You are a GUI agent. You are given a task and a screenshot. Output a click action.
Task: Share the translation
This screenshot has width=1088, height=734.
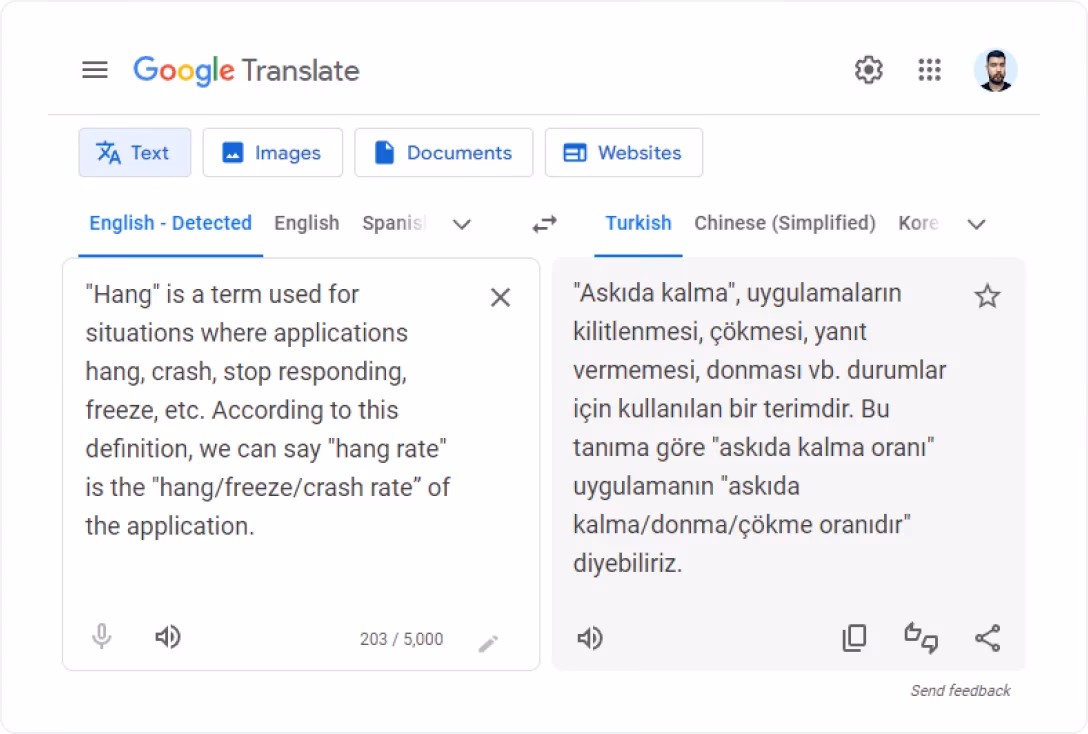tap(987, 638)
